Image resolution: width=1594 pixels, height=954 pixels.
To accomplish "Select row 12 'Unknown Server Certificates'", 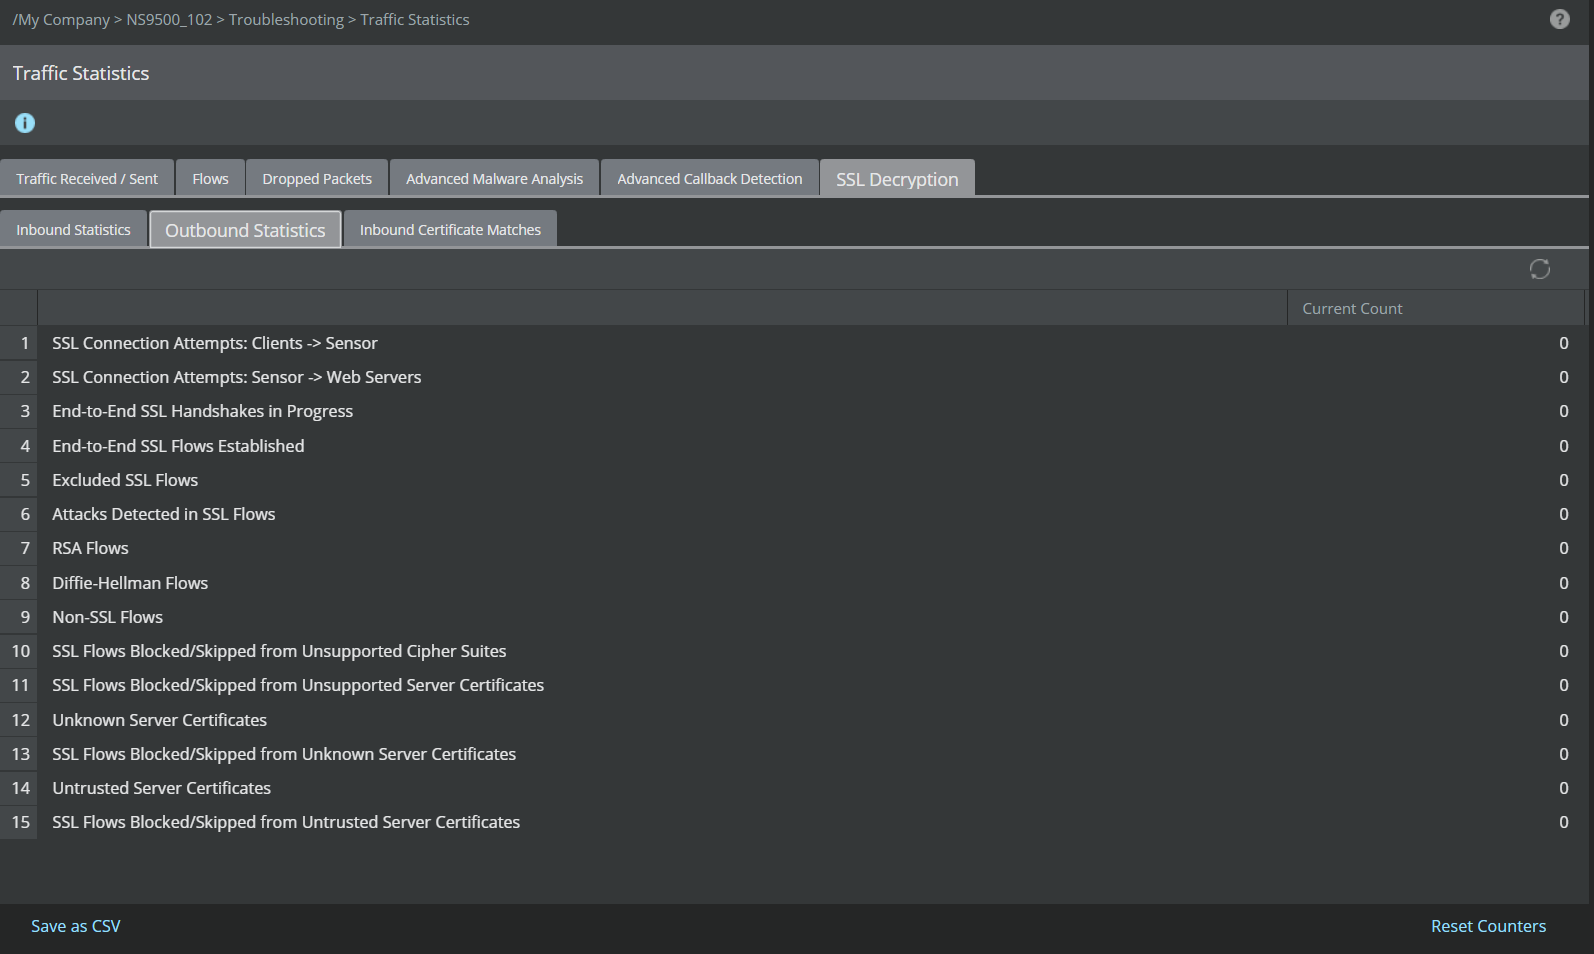I will click(x=792, y=720).
